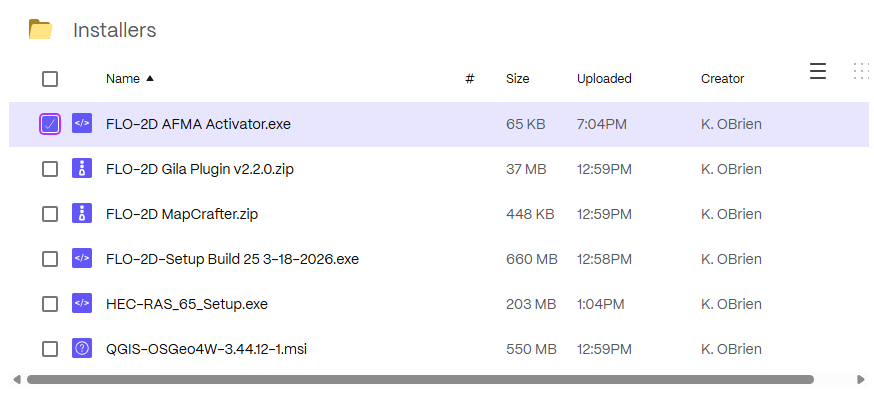The width and height of the screenshot is (874, 396).
Task: Click the 65 KB size value
Action: click(x=526, y=124)
